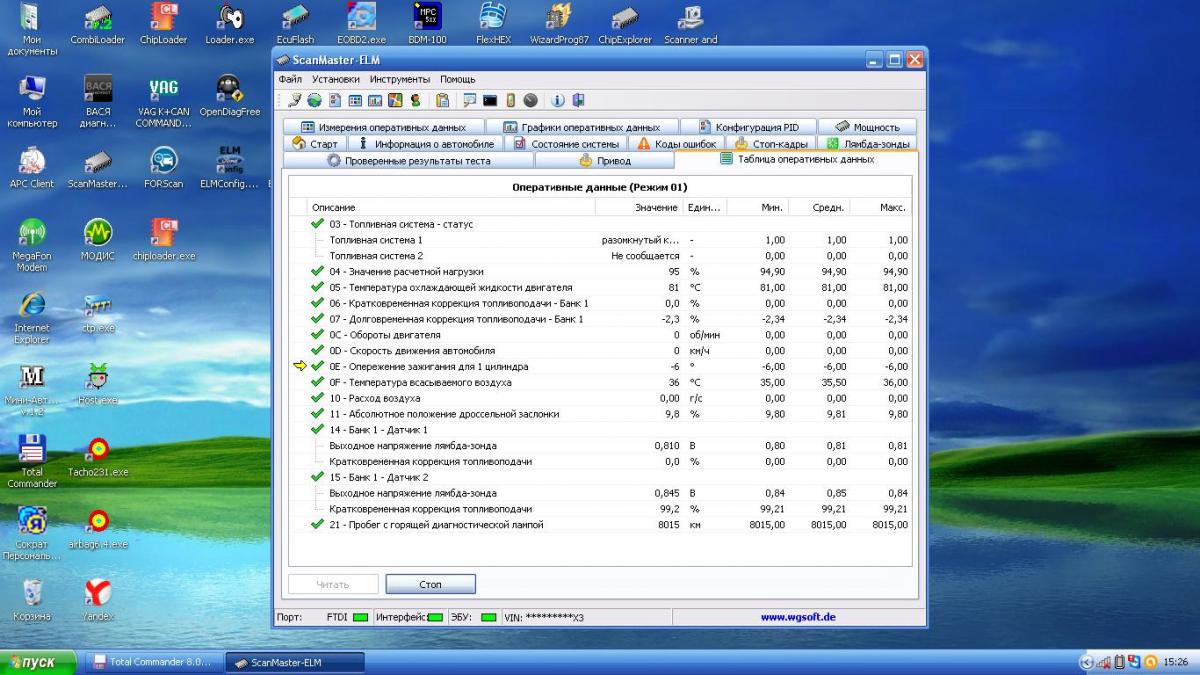Click the BDM-100 desktop icon
The width and height of the screenshot is (1200, 675).
coord(427,25)
